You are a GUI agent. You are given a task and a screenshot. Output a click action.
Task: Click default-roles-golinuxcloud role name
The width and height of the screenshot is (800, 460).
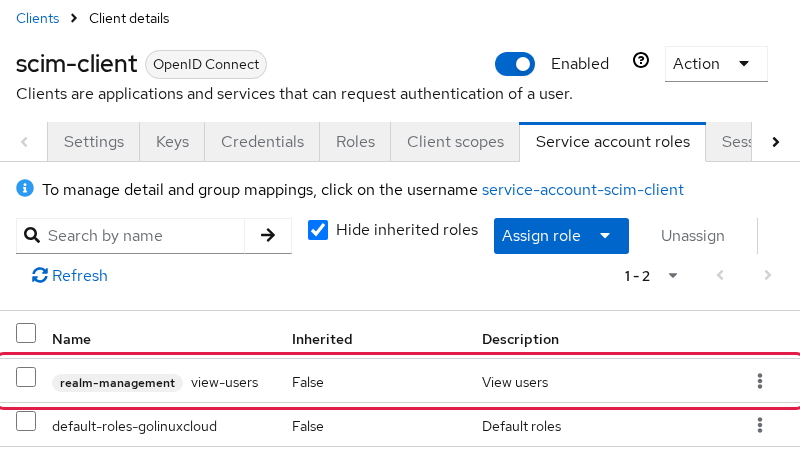coord(134,426)
